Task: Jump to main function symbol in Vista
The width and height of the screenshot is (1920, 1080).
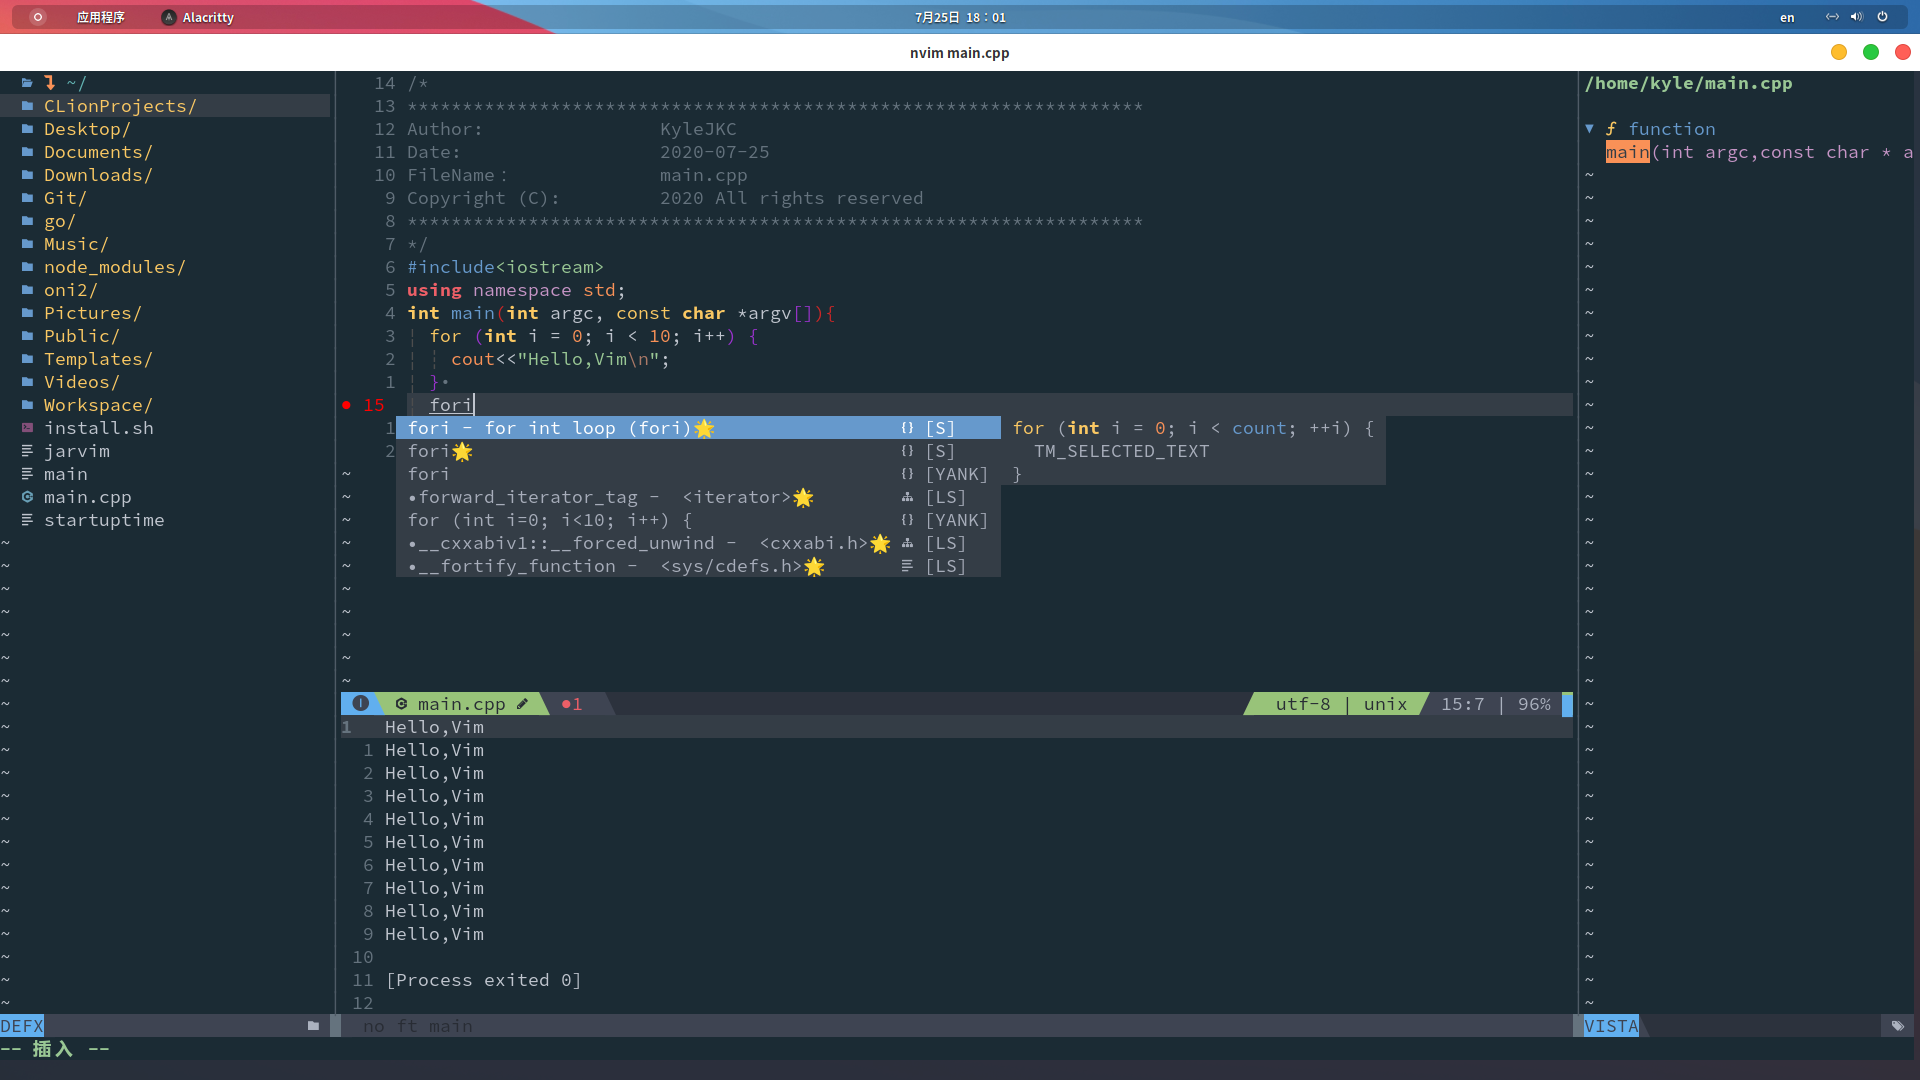Action: 1627,152
